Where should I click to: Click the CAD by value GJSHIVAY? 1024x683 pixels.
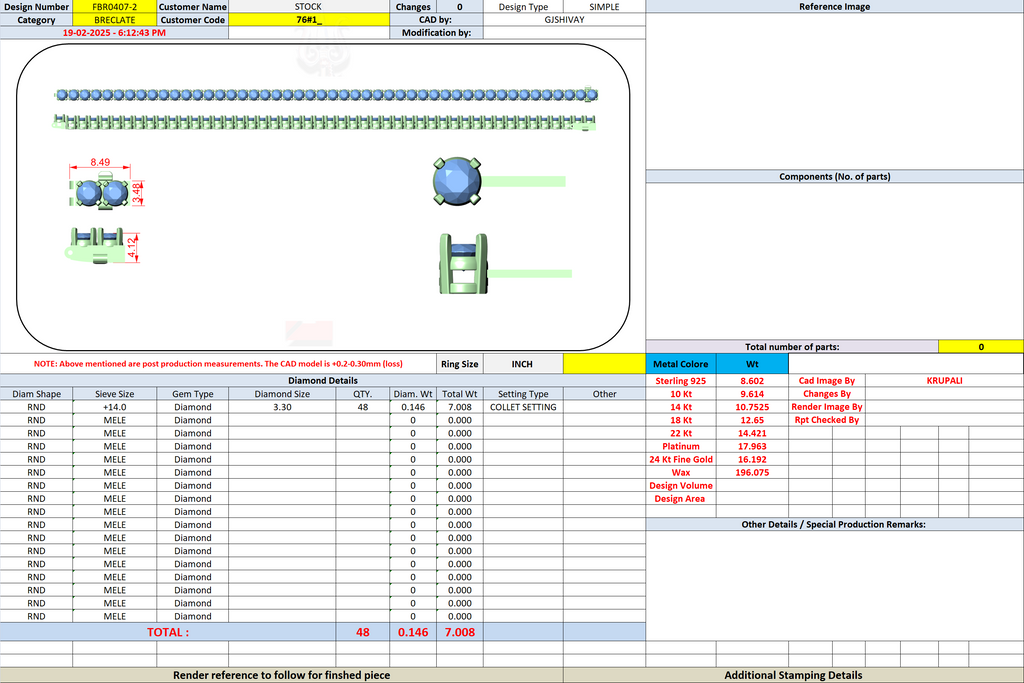[x=564, y=20]
